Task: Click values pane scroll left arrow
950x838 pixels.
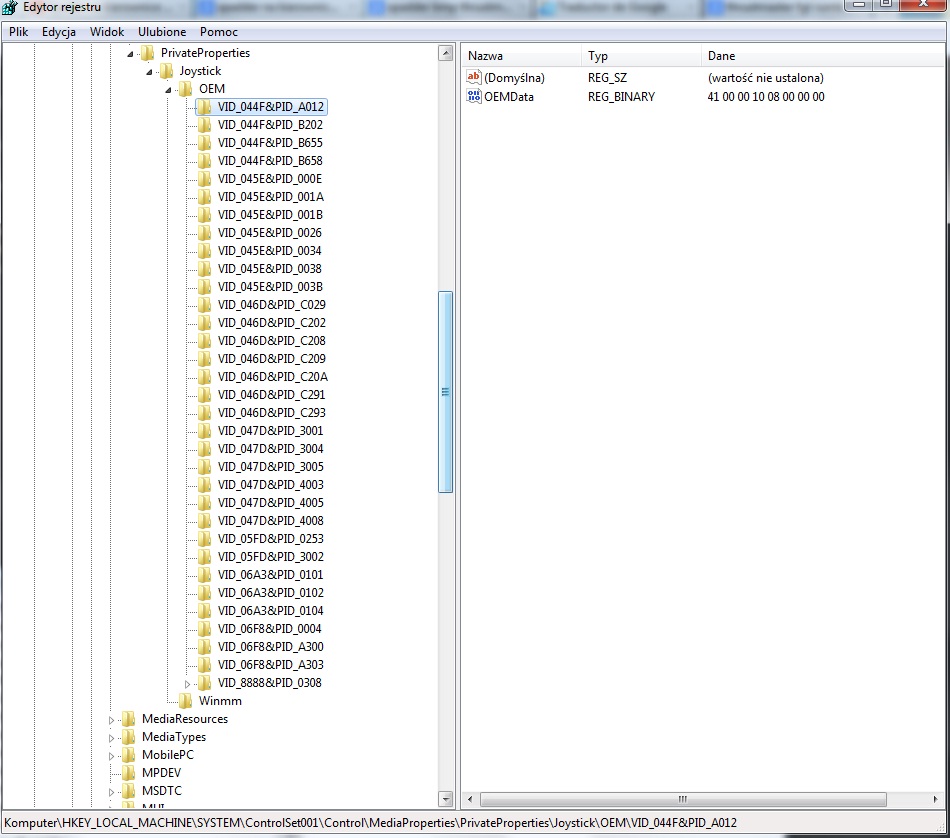Action: (x=470, y=799)
